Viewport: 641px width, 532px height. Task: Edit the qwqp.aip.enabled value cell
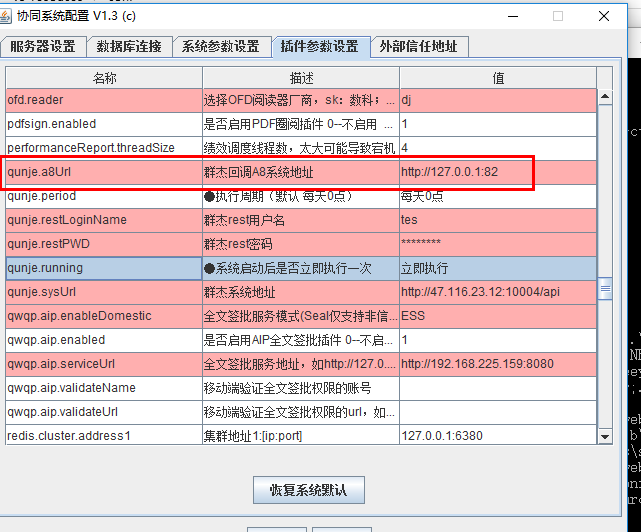498,341
